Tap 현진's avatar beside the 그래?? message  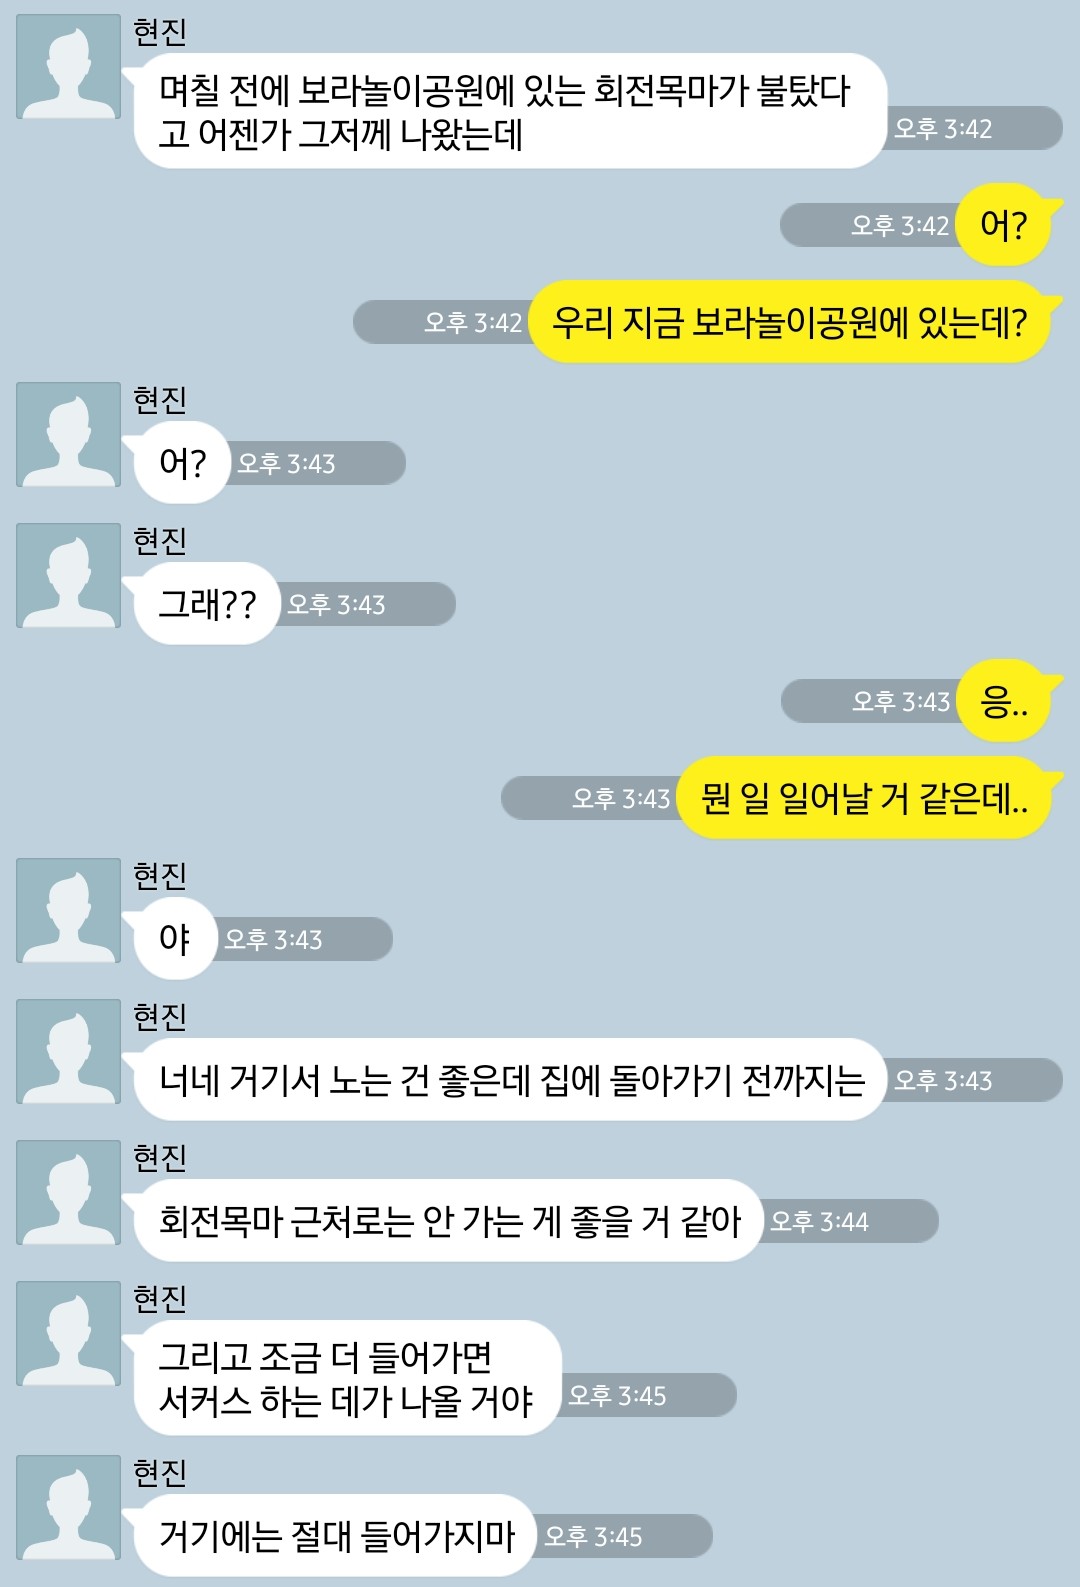click(x=68, y=576)
